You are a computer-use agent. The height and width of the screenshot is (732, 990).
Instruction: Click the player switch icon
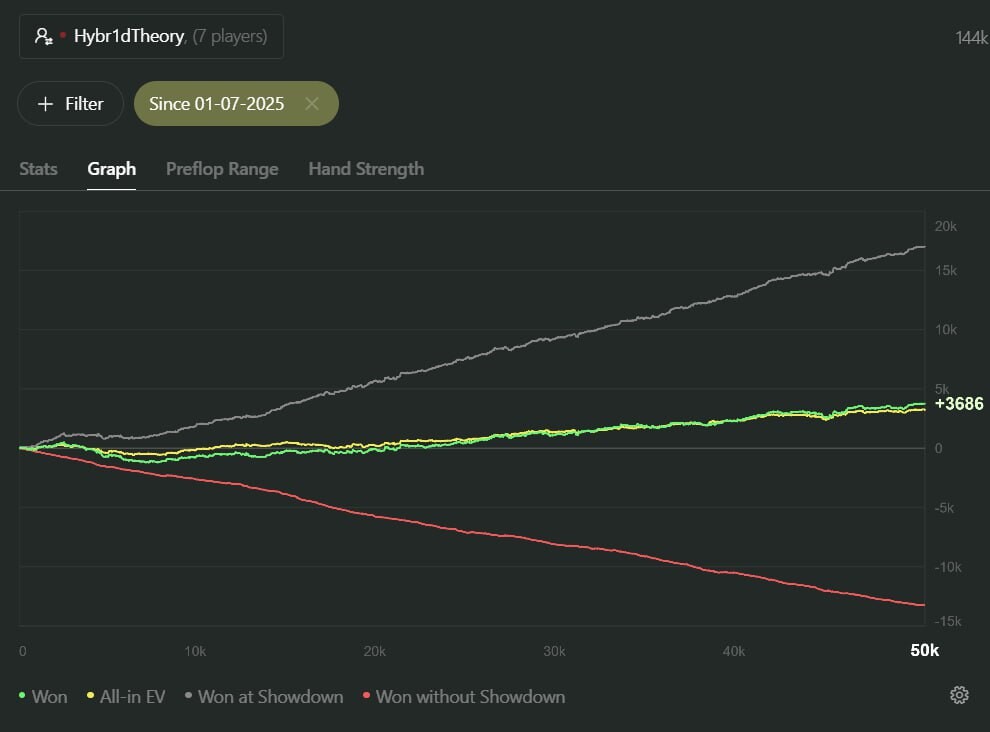pyautogui.click(x=43, y=37)
